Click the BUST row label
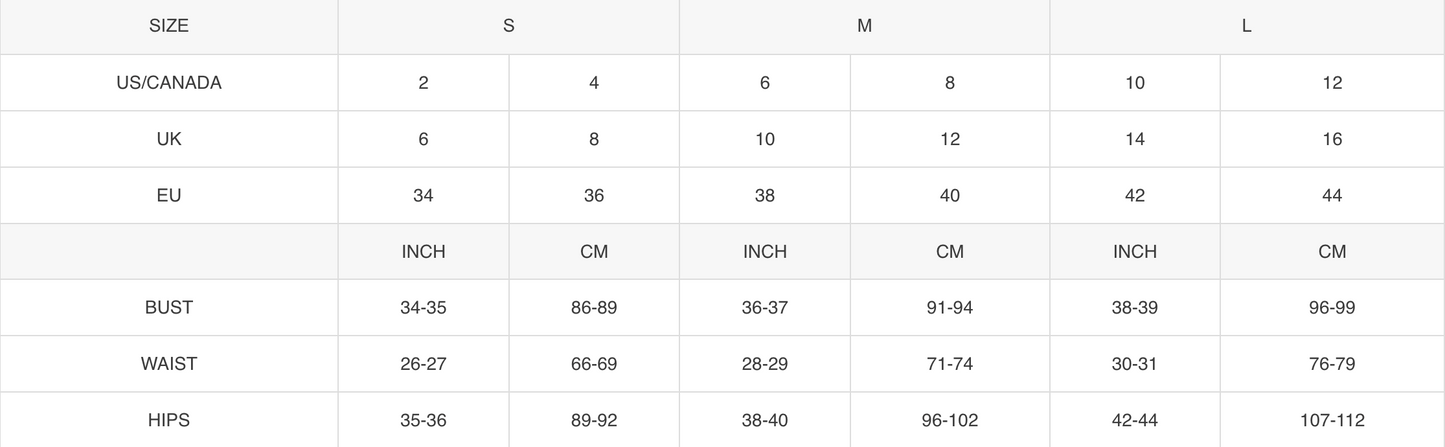Viewport: 1445px width, 447px height. 169,308
